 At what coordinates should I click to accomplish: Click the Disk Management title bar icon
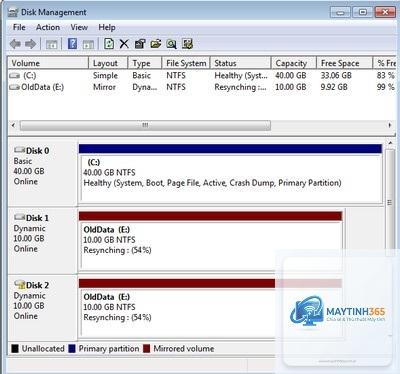coord(13,12)
